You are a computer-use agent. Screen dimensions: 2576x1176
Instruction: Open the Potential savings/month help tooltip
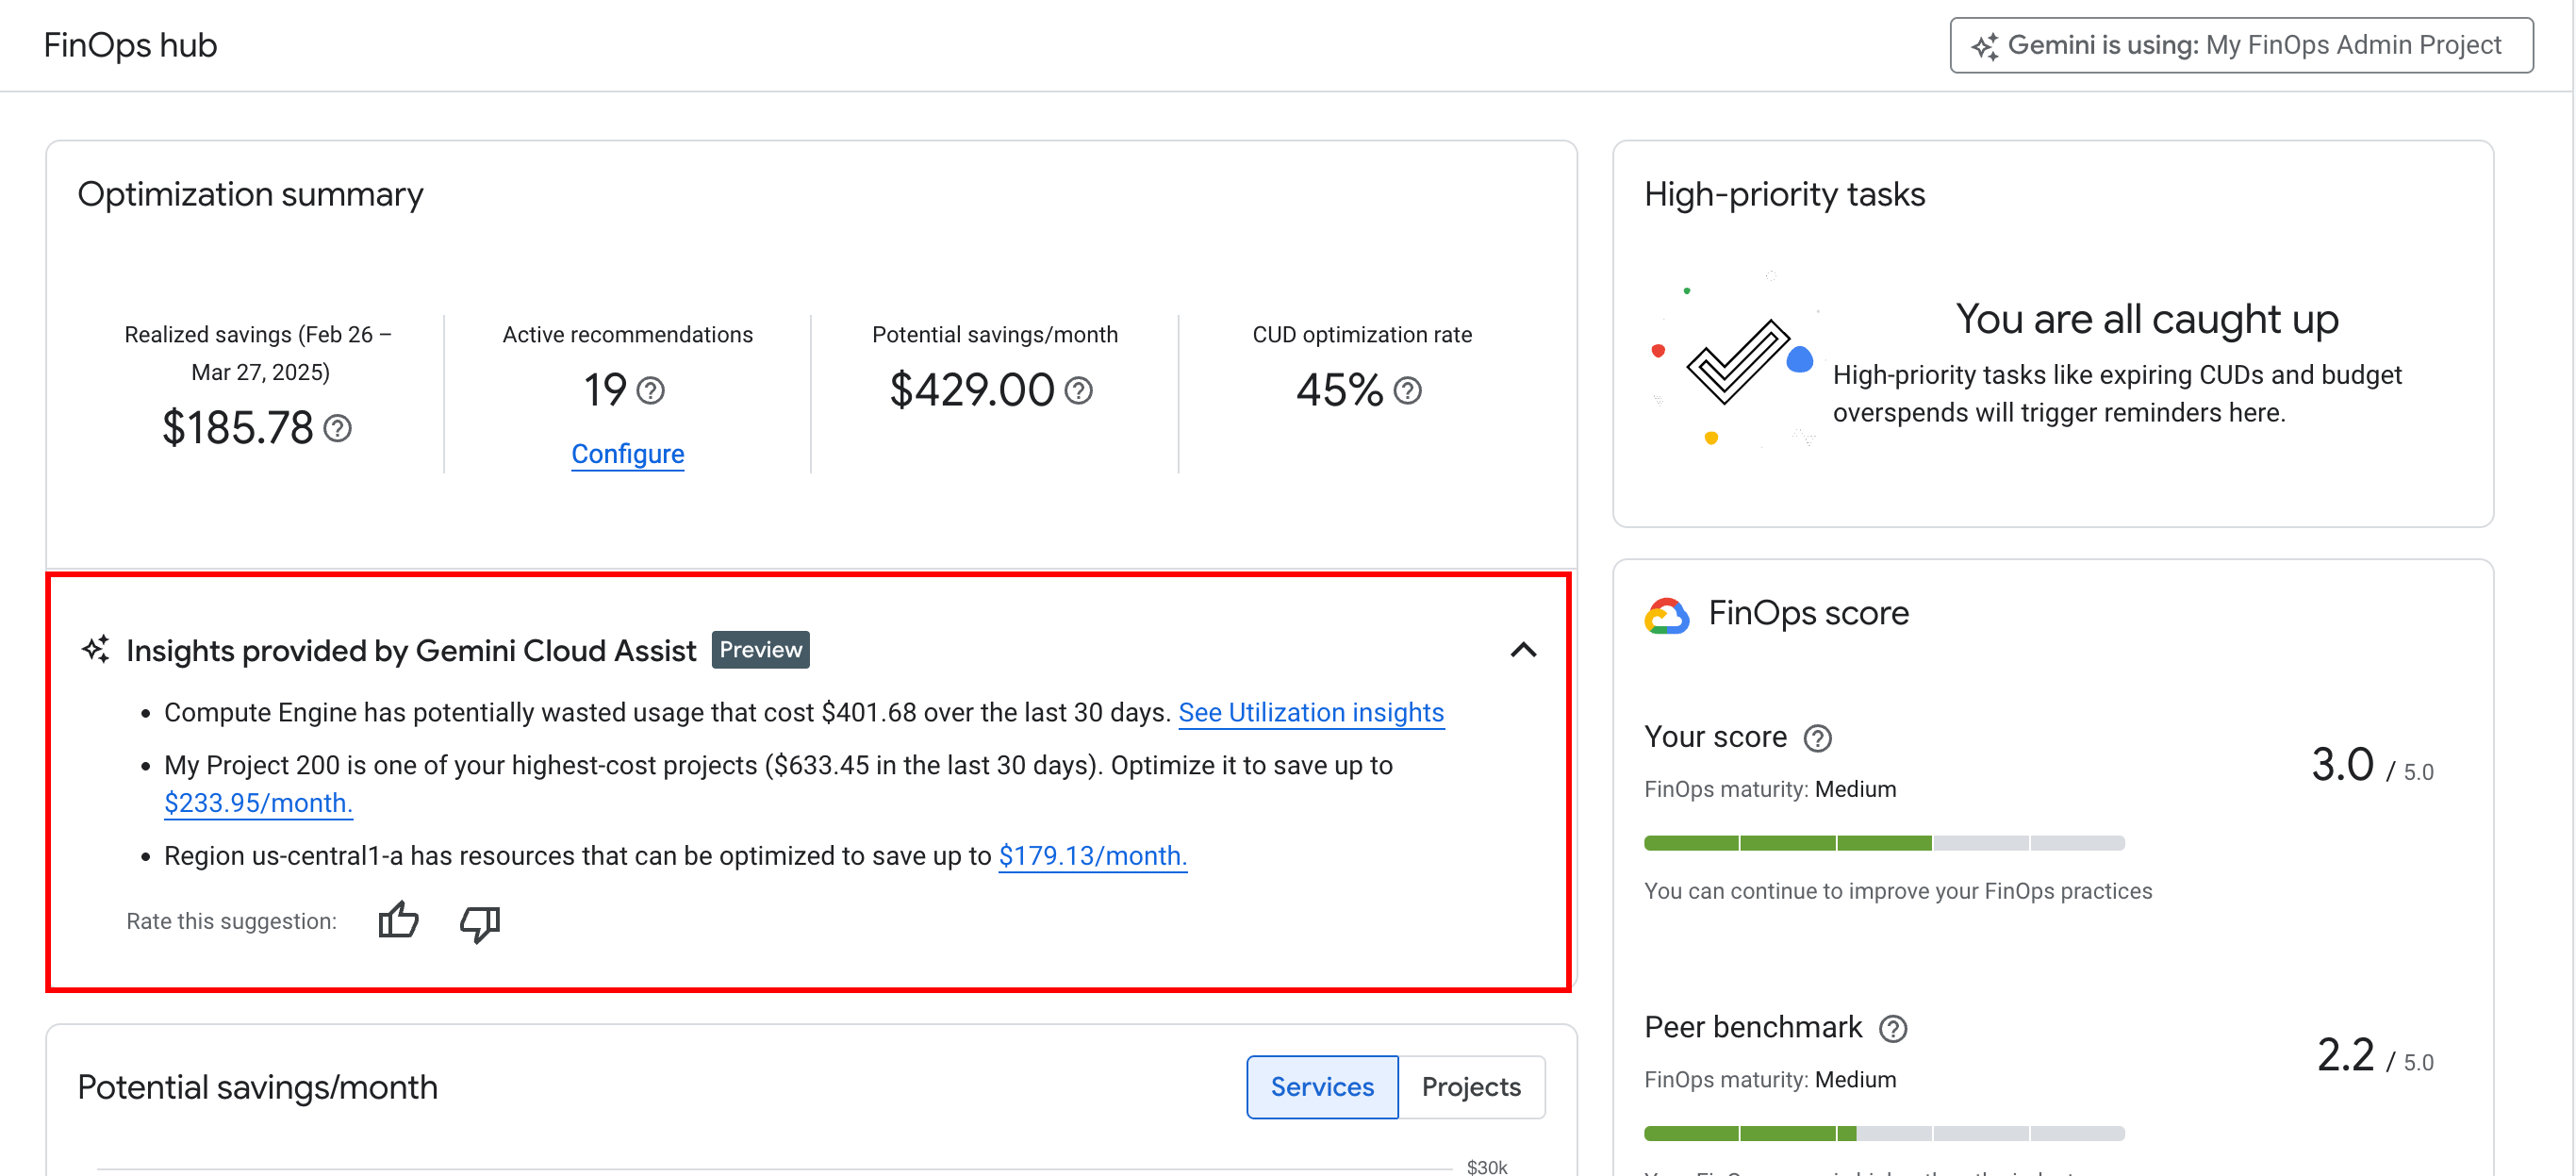pyautogui.click(x=1079, y=391)
